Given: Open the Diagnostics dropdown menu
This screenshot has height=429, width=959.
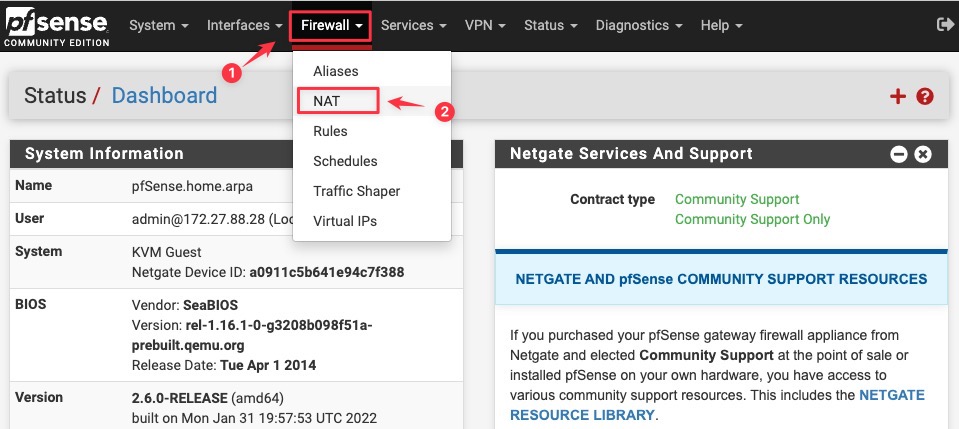Looking at the screenshot, I should [639, 25].
